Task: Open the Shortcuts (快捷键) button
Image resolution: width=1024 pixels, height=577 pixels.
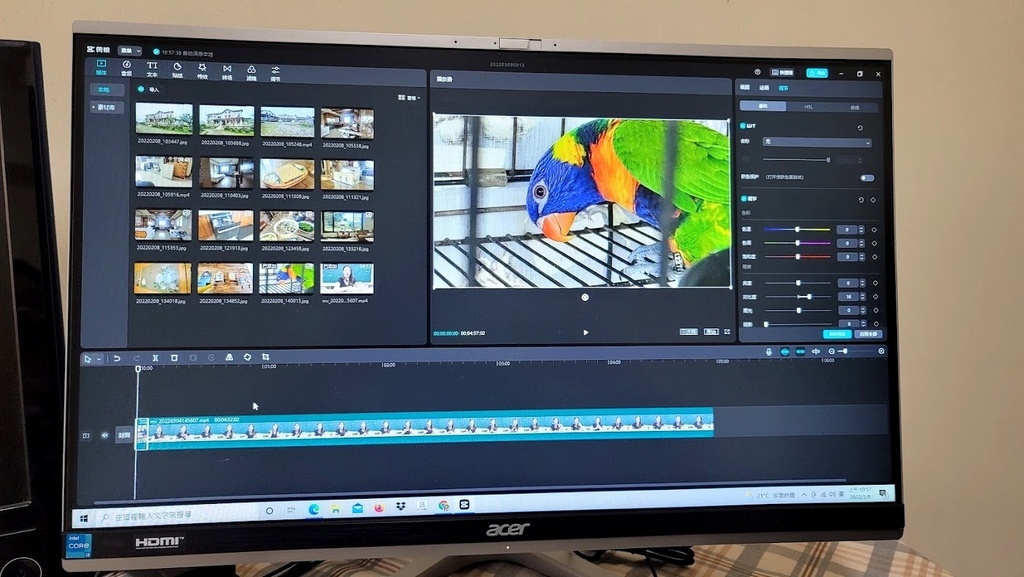Action: [782, 72]
